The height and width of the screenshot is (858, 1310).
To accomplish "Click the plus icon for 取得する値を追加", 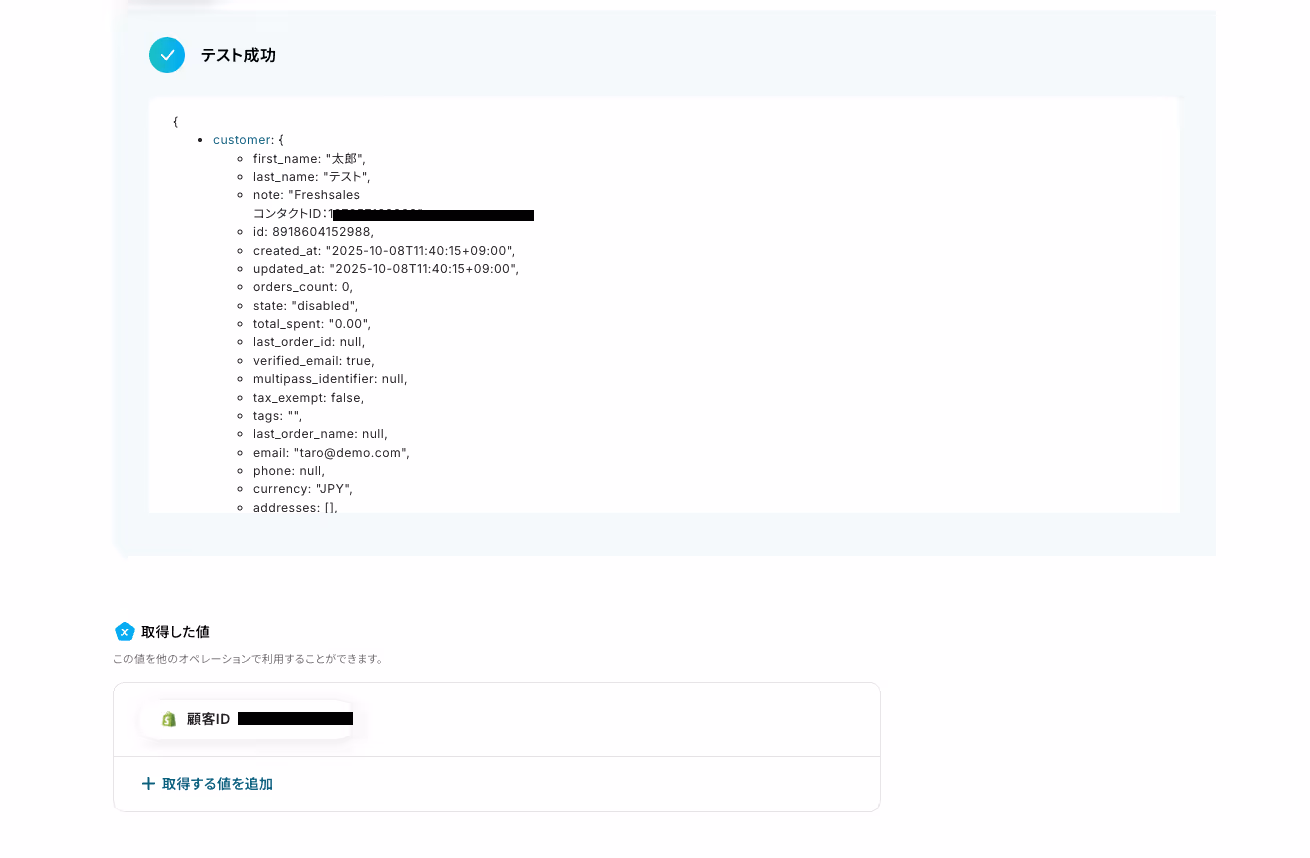I will [148, 784].
